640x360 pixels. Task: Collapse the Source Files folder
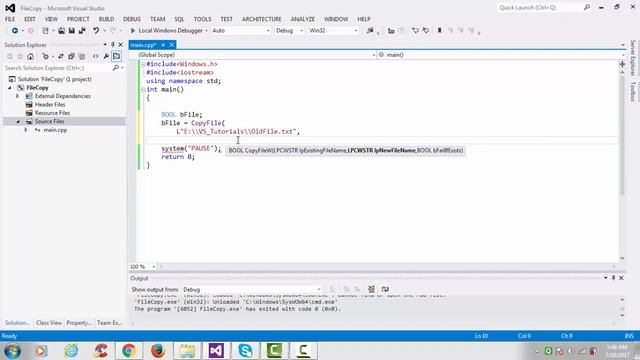click(18, 122)
